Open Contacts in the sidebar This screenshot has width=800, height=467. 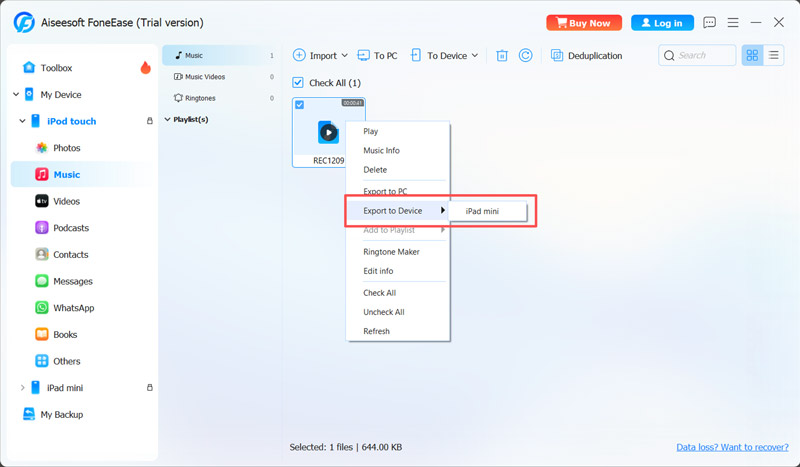(70, 254)
